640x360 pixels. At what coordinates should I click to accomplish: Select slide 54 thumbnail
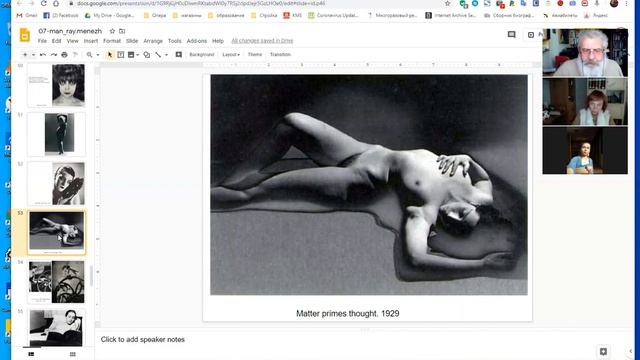click(x=56, y=282)
